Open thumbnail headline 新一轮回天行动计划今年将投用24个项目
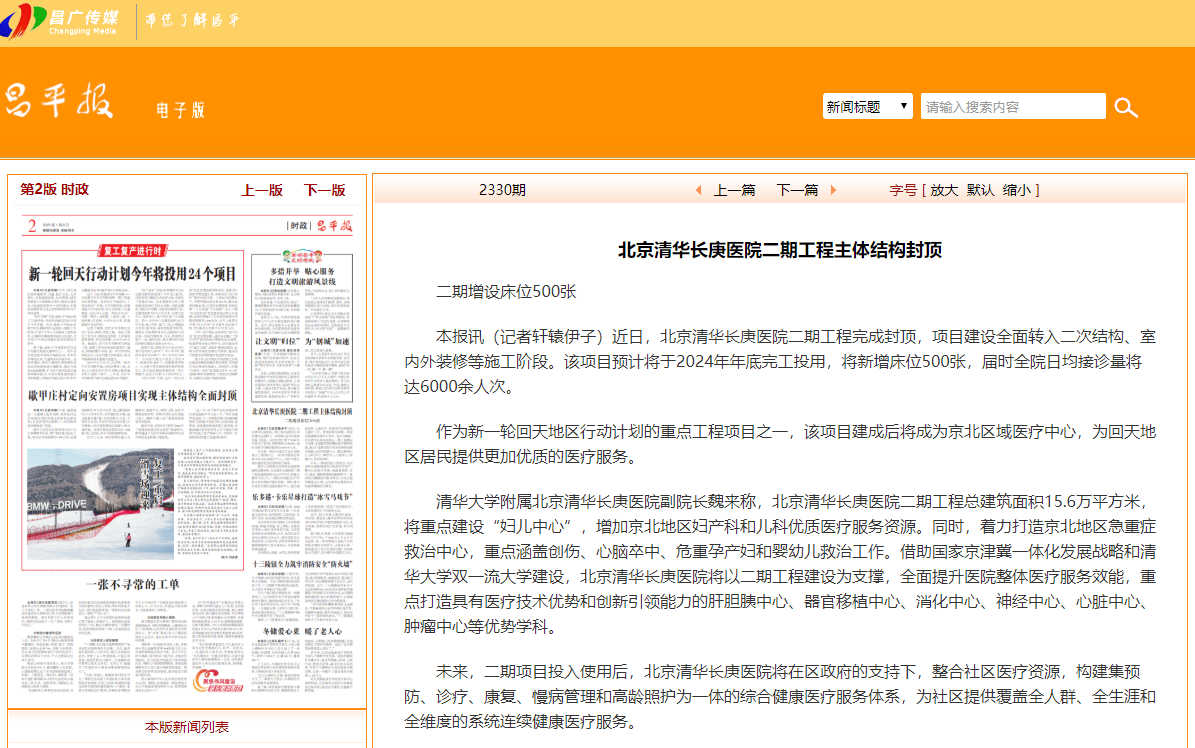The height and width of the screenshot is (748, 1195). [x=133, y=274]
